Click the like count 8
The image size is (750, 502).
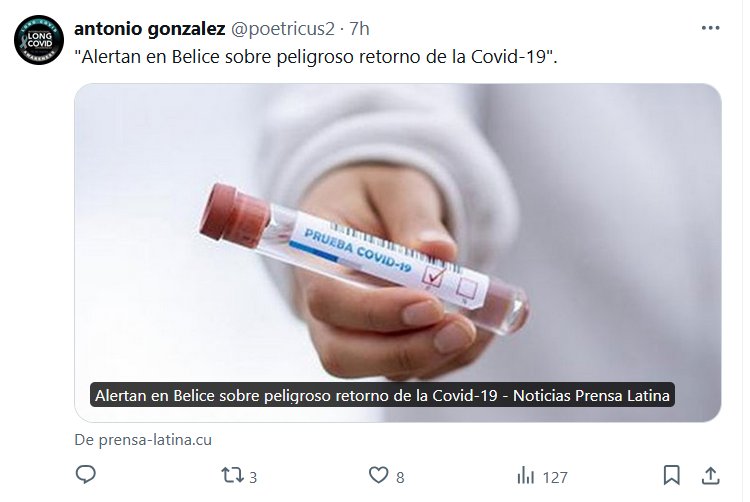(400, 477)
